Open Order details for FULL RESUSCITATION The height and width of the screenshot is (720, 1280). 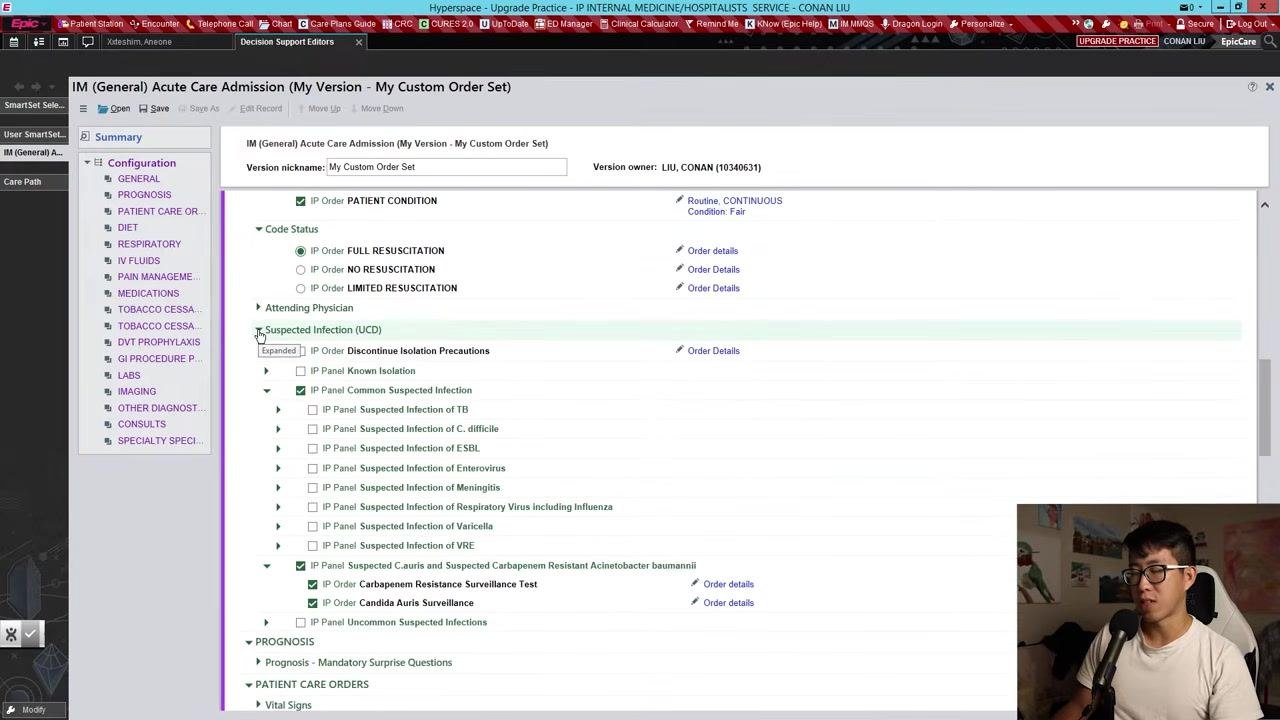click(712, 251)
